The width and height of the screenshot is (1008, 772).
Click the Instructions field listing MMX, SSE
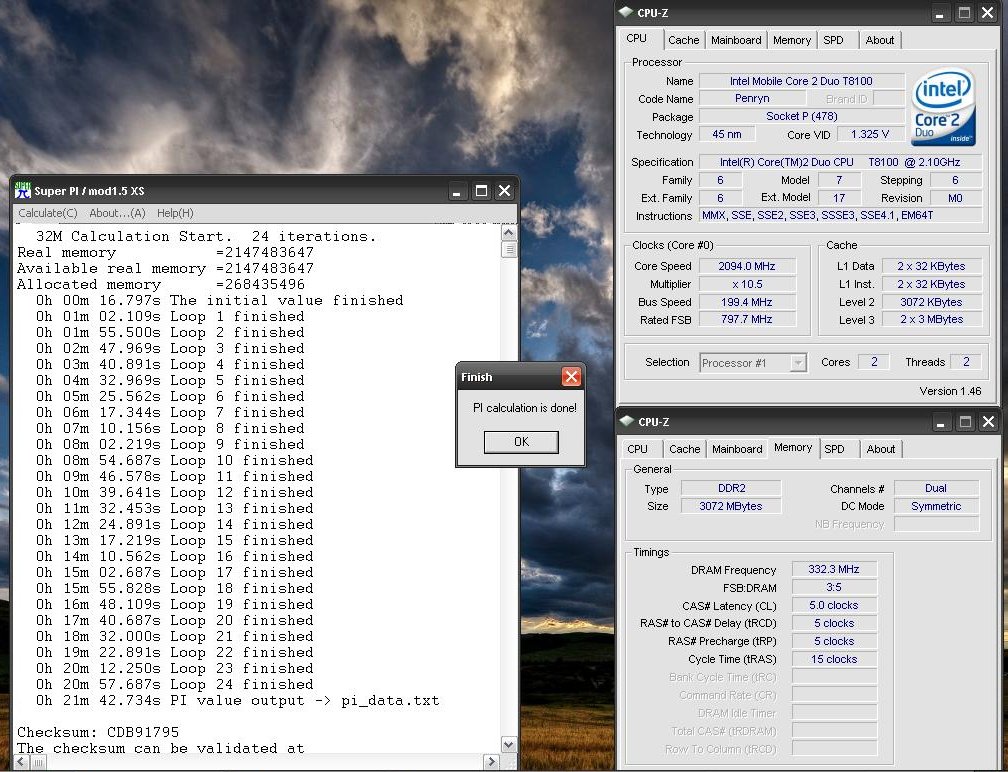pyautogui.click(x=840, y=215)
